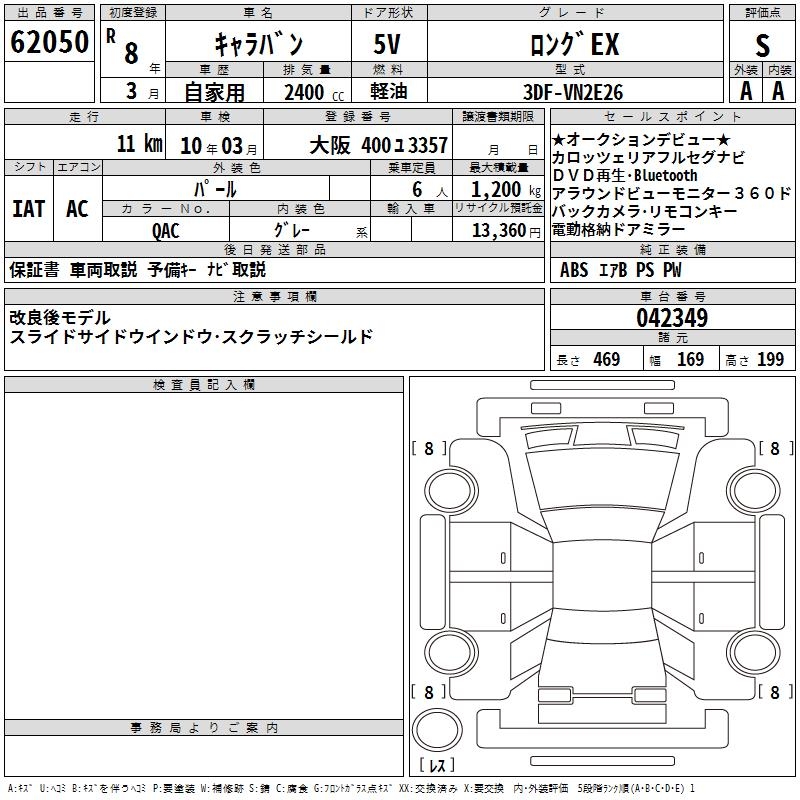Select interior color グレー
The width and height of the screenshot is (800, 800).
tap(292, 230)
